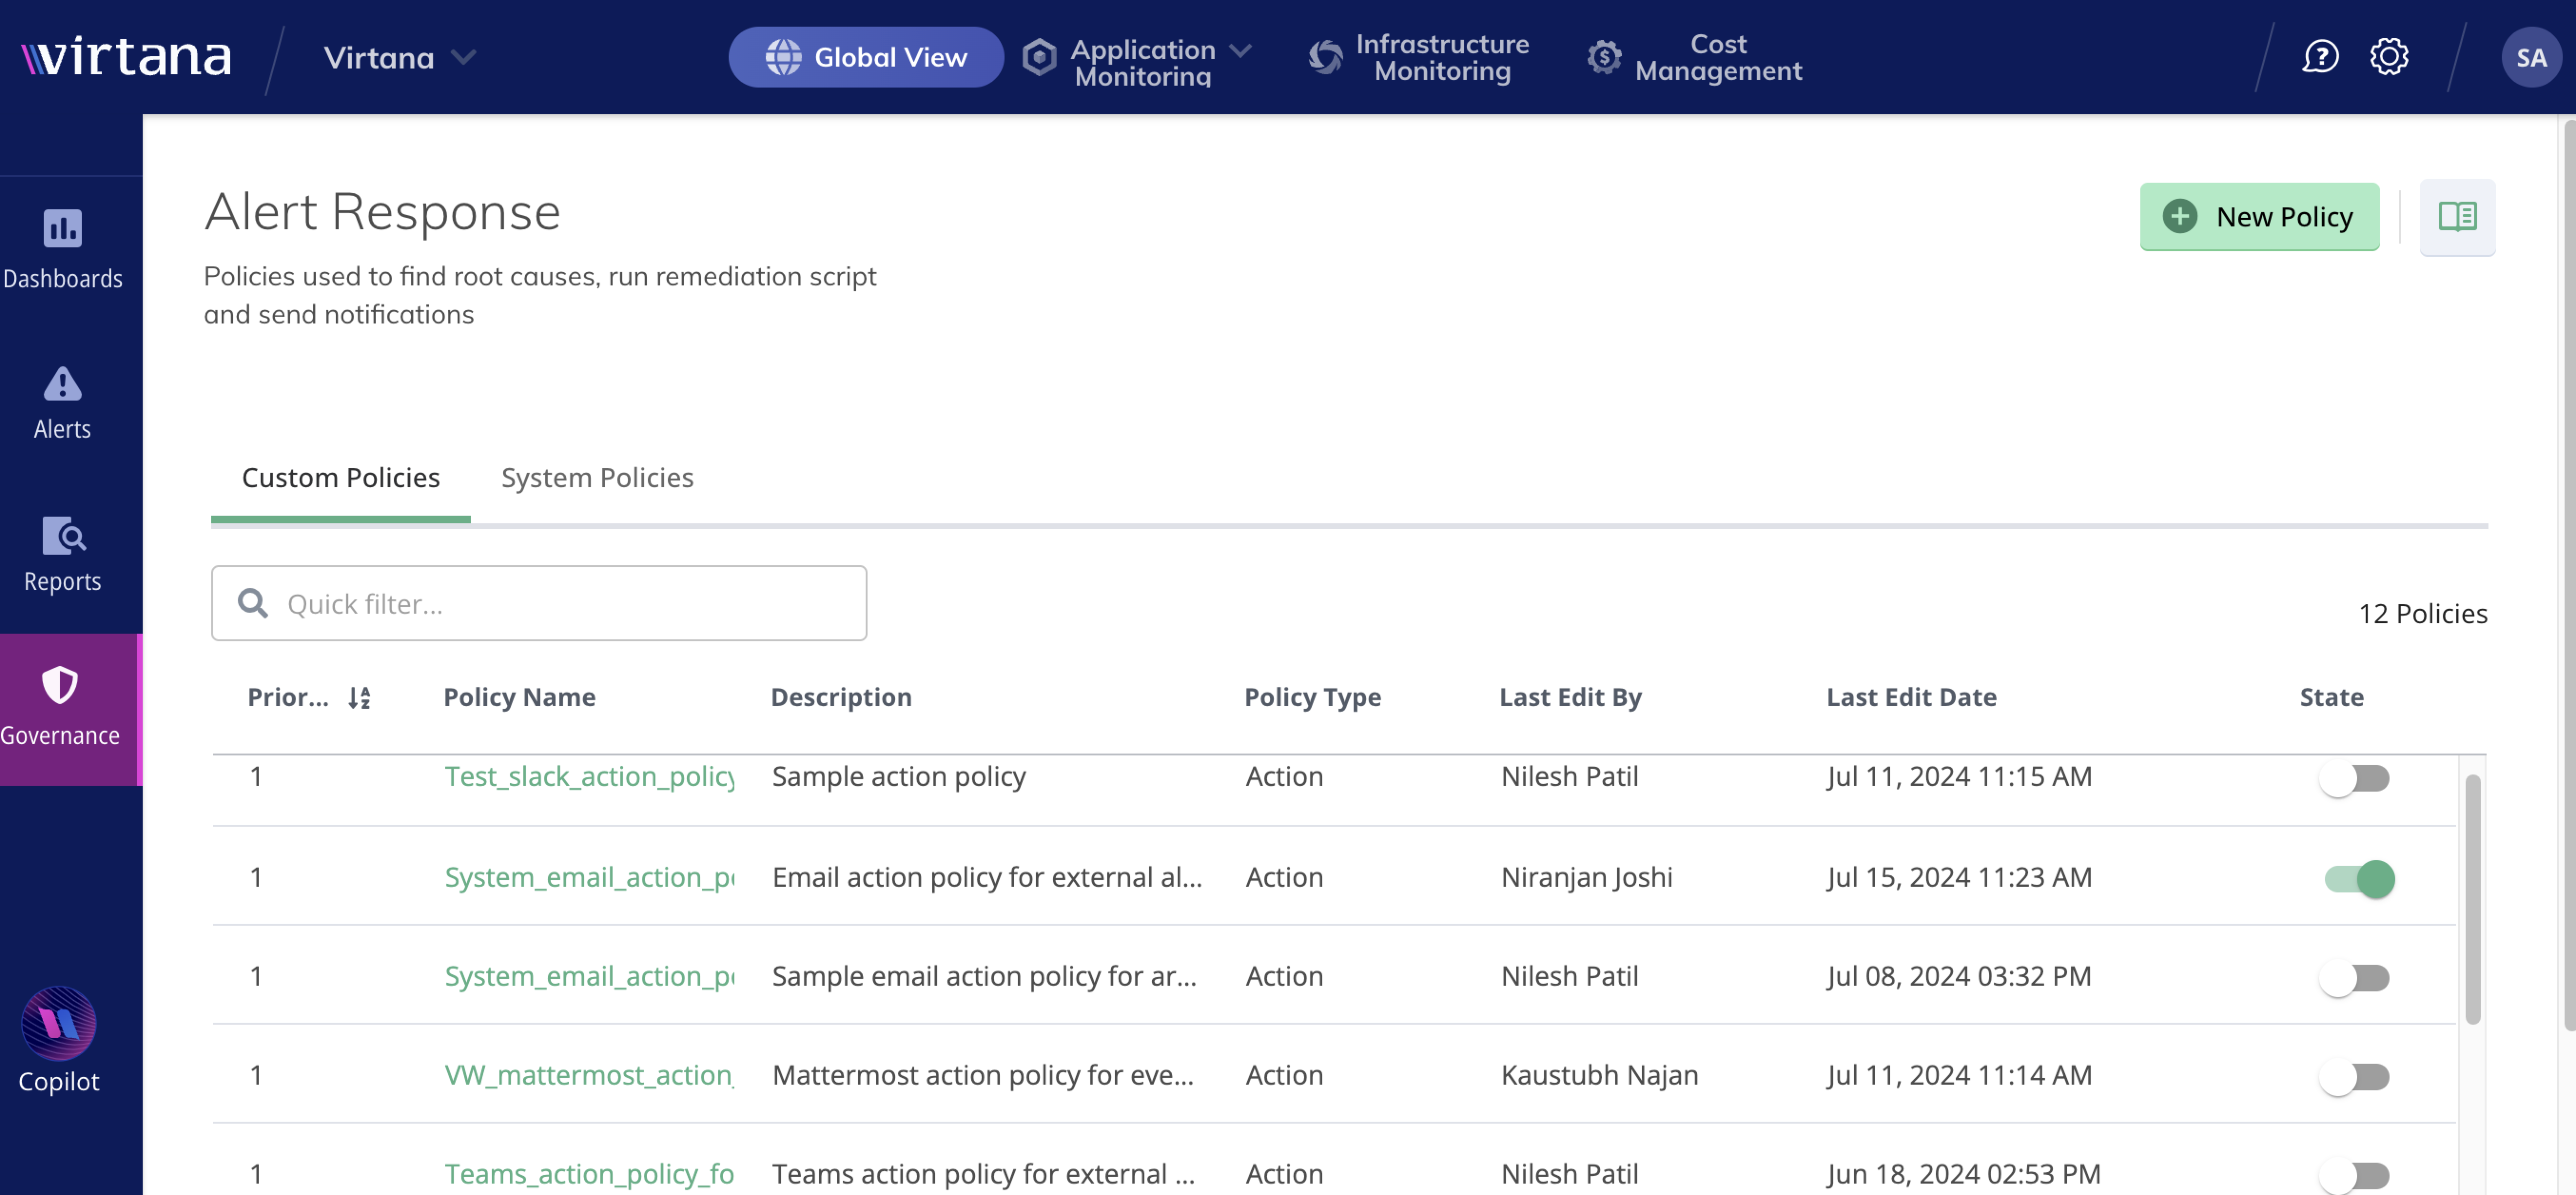The height and width of the screenshot is (1195, 2576).
Task: Click the Last Edit By column header
Action: [x=1570, y=697]
